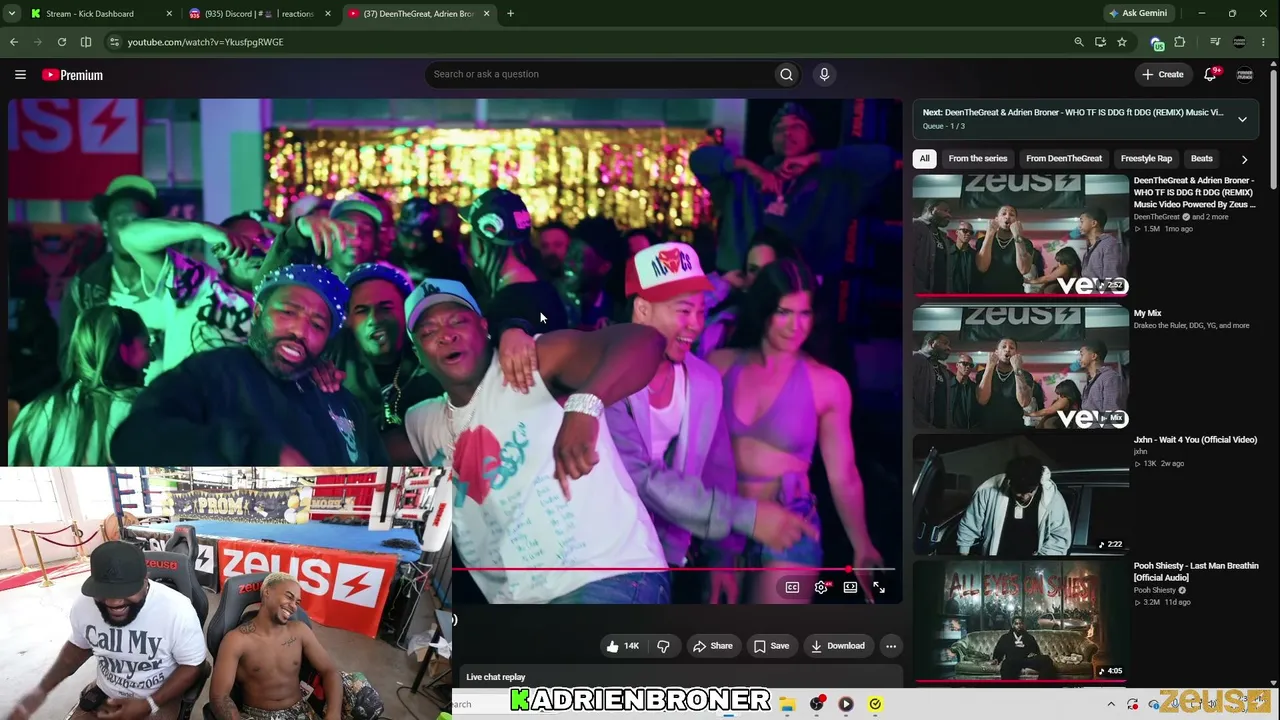This screenshot has width=1280, height=720.
Task: Visit the Pooh Shiesty channel name
Action: [x=1155, y=590]
